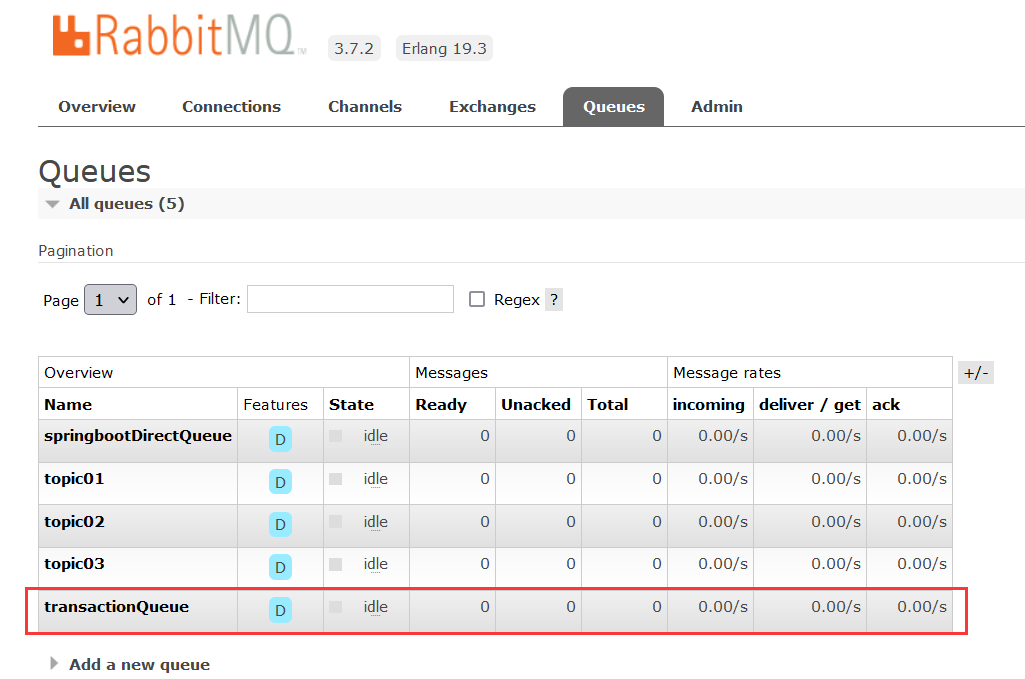Open the transactionQueue queue details
This screenshot has width=1025, height=679.
click(x=116, y=606)
